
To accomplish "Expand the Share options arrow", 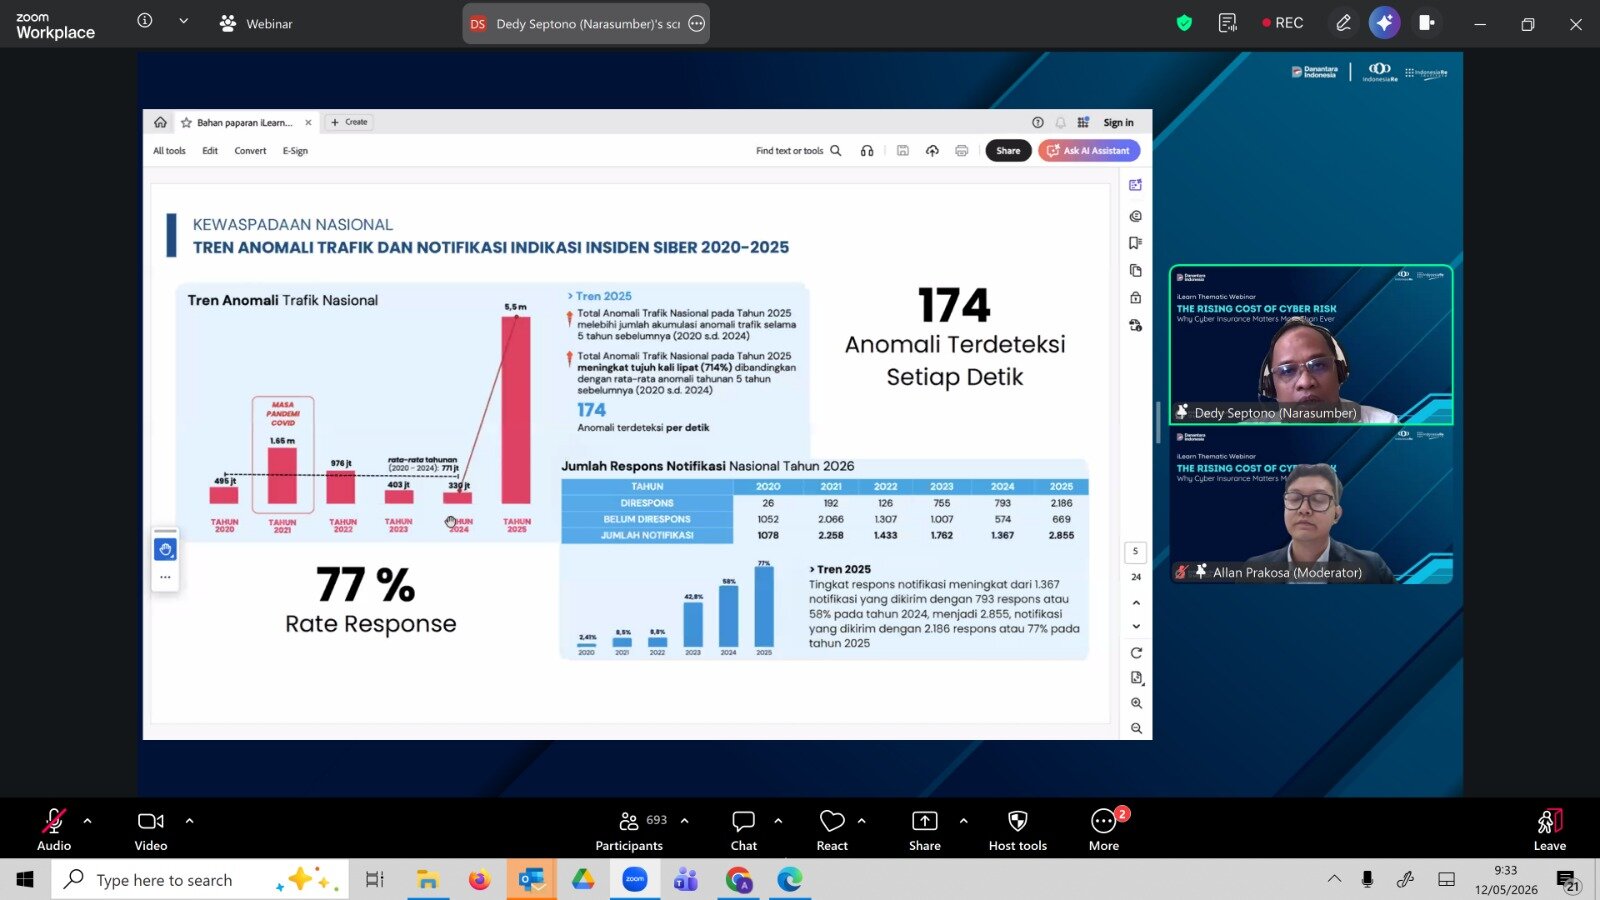I will (x=963, y=821).
